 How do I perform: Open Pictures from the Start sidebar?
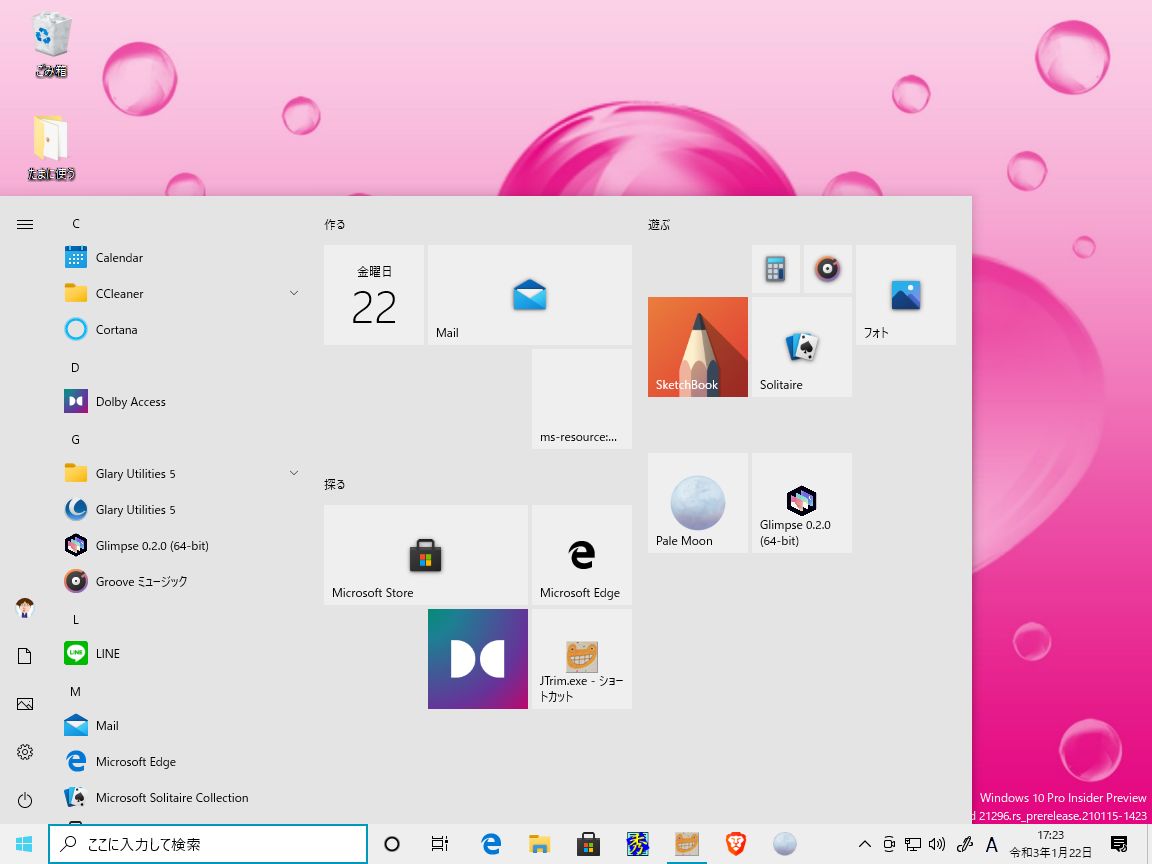[x=24, y=704]
